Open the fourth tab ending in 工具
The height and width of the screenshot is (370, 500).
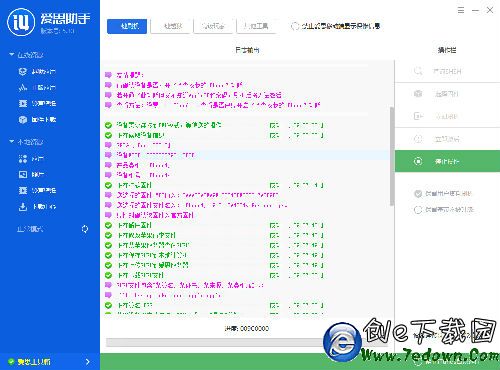coord(256,26)
